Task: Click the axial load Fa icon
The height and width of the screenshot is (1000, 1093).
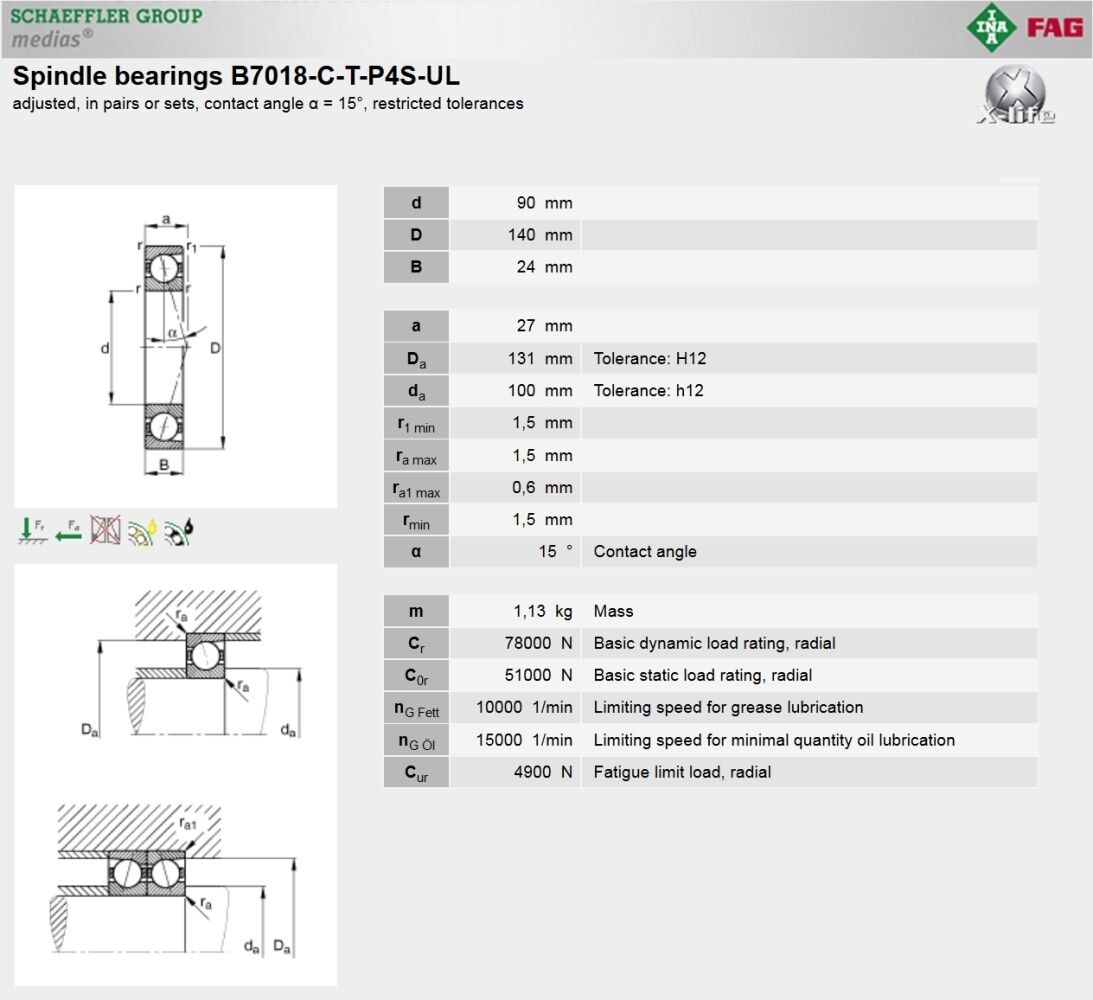Action: 69,529
